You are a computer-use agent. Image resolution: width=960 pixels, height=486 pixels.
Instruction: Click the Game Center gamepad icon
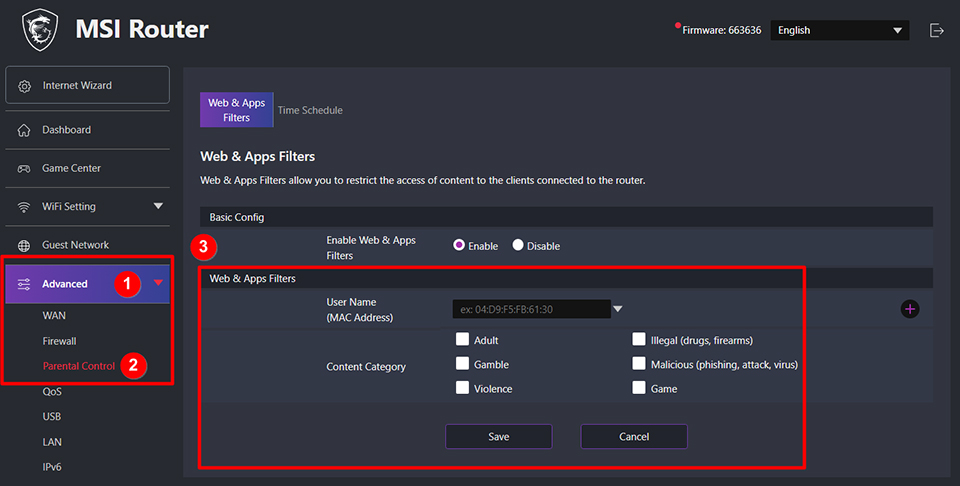(24, 168)
